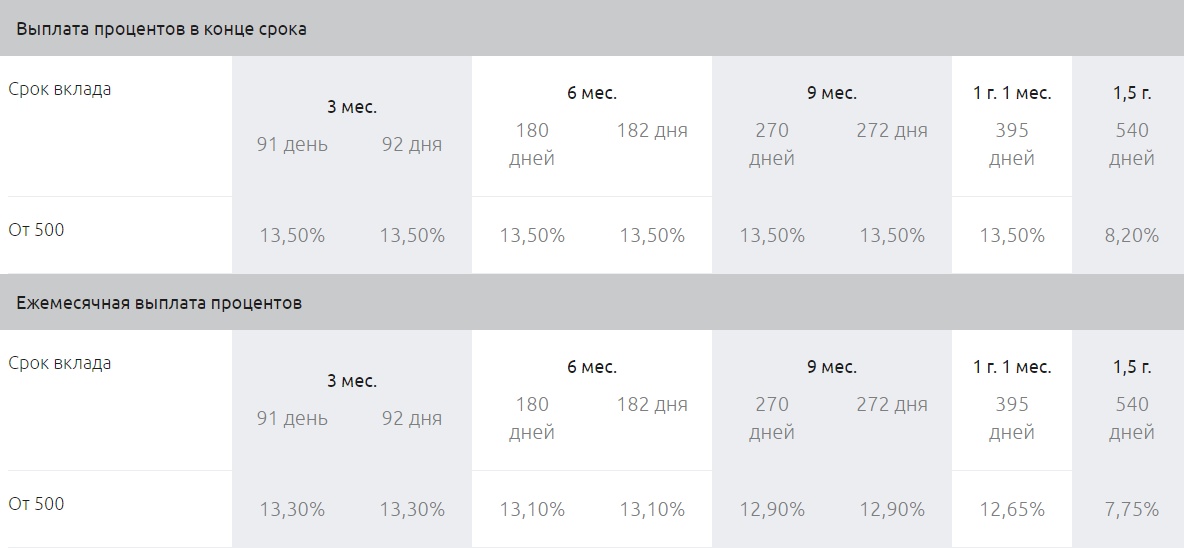Viewport: 1185px width, 548px height.
Task: Click "От 500" row label in end-of-term table
Action: pos(36,230)
